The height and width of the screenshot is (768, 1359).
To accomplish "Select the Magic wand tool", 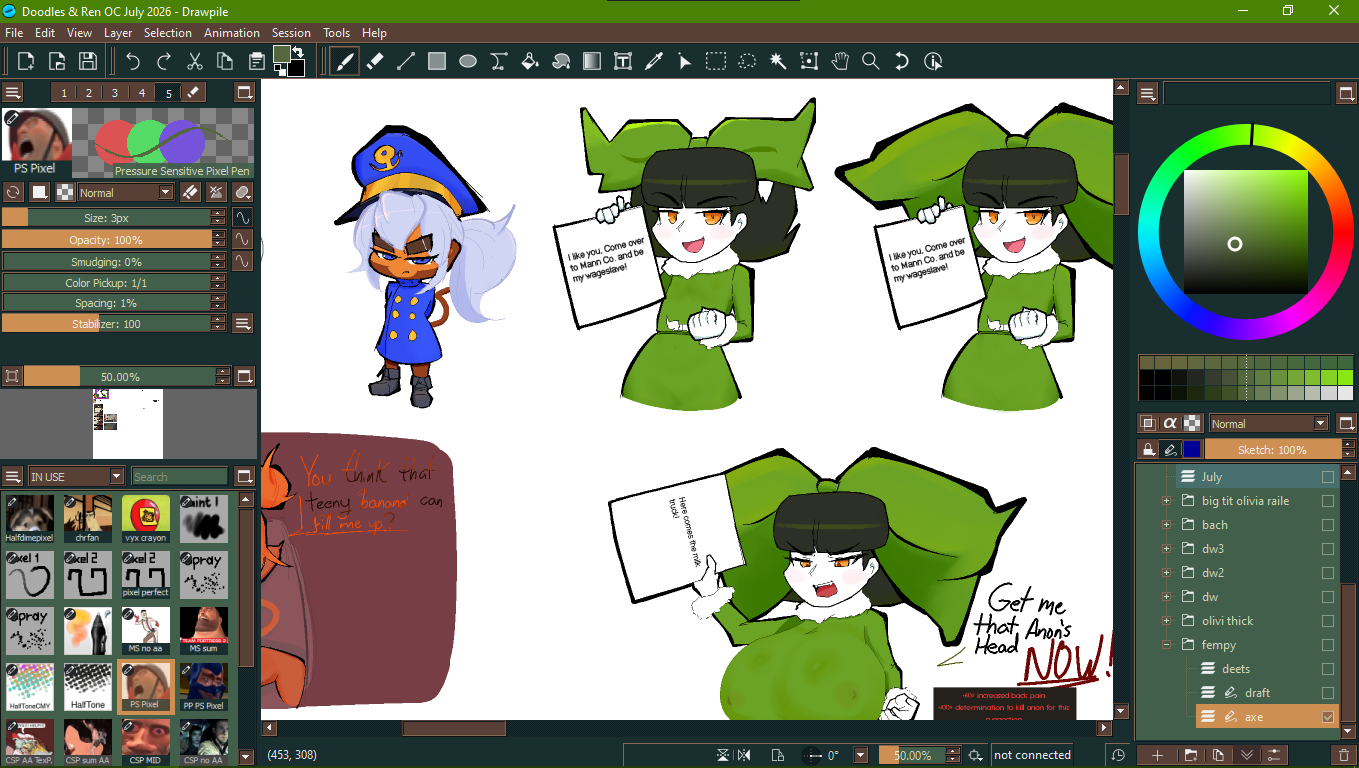I will tap(778, 61).
